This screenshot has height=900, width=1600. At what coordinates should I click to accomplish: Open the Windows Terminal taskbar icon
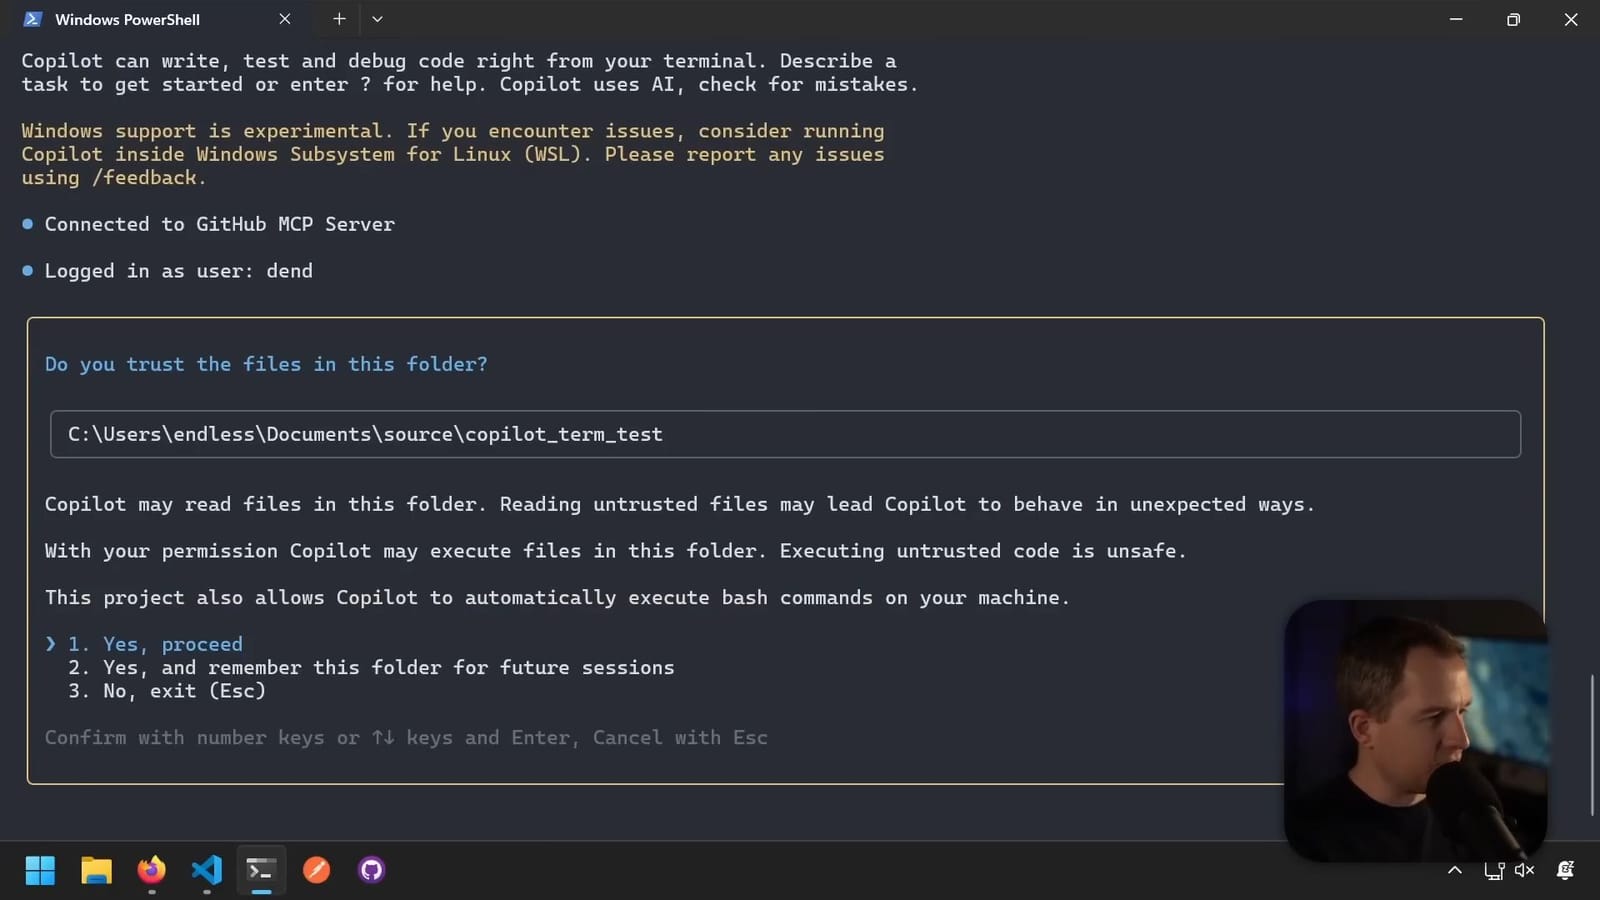click(260, 870)
